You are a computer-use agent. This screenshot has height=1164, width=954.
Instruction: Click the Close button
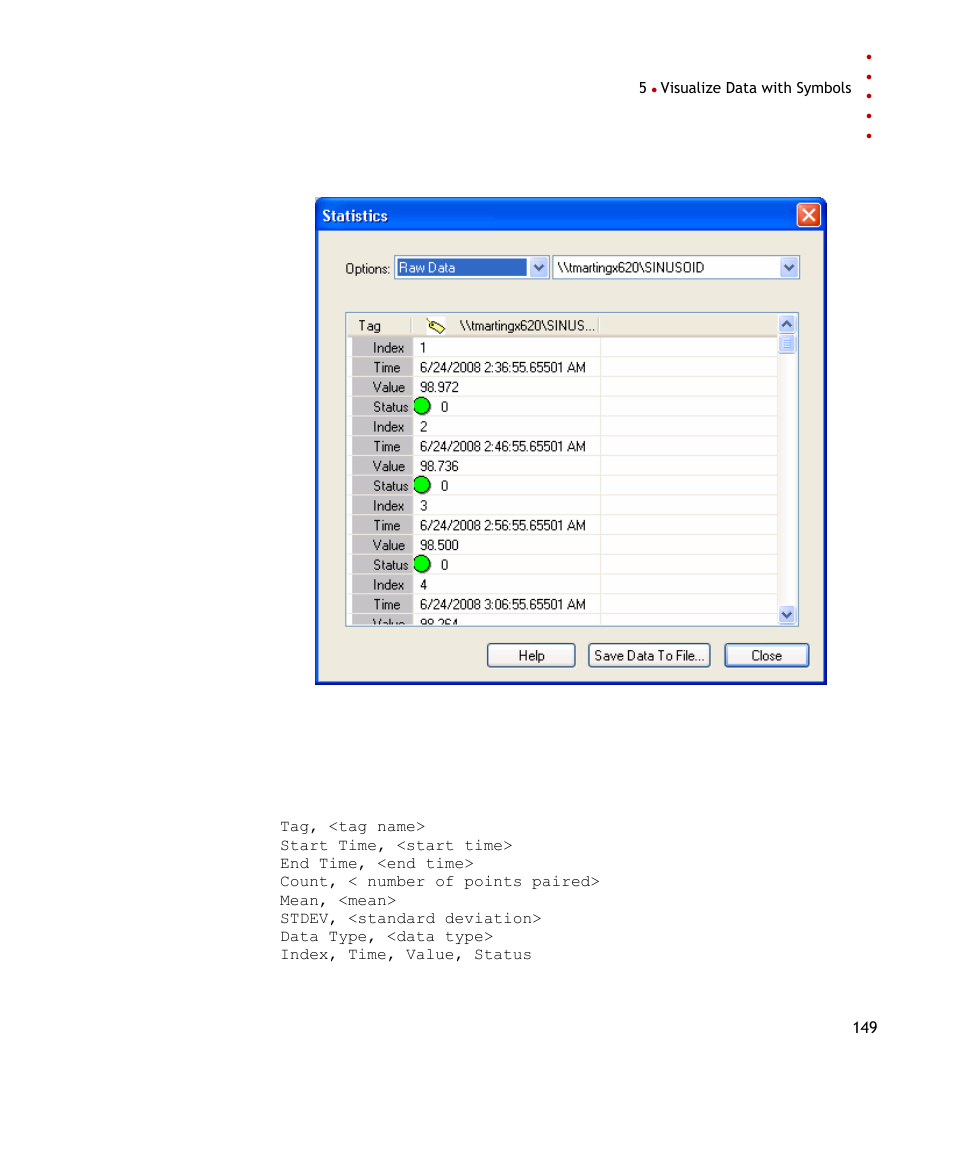tap(766, 655)
